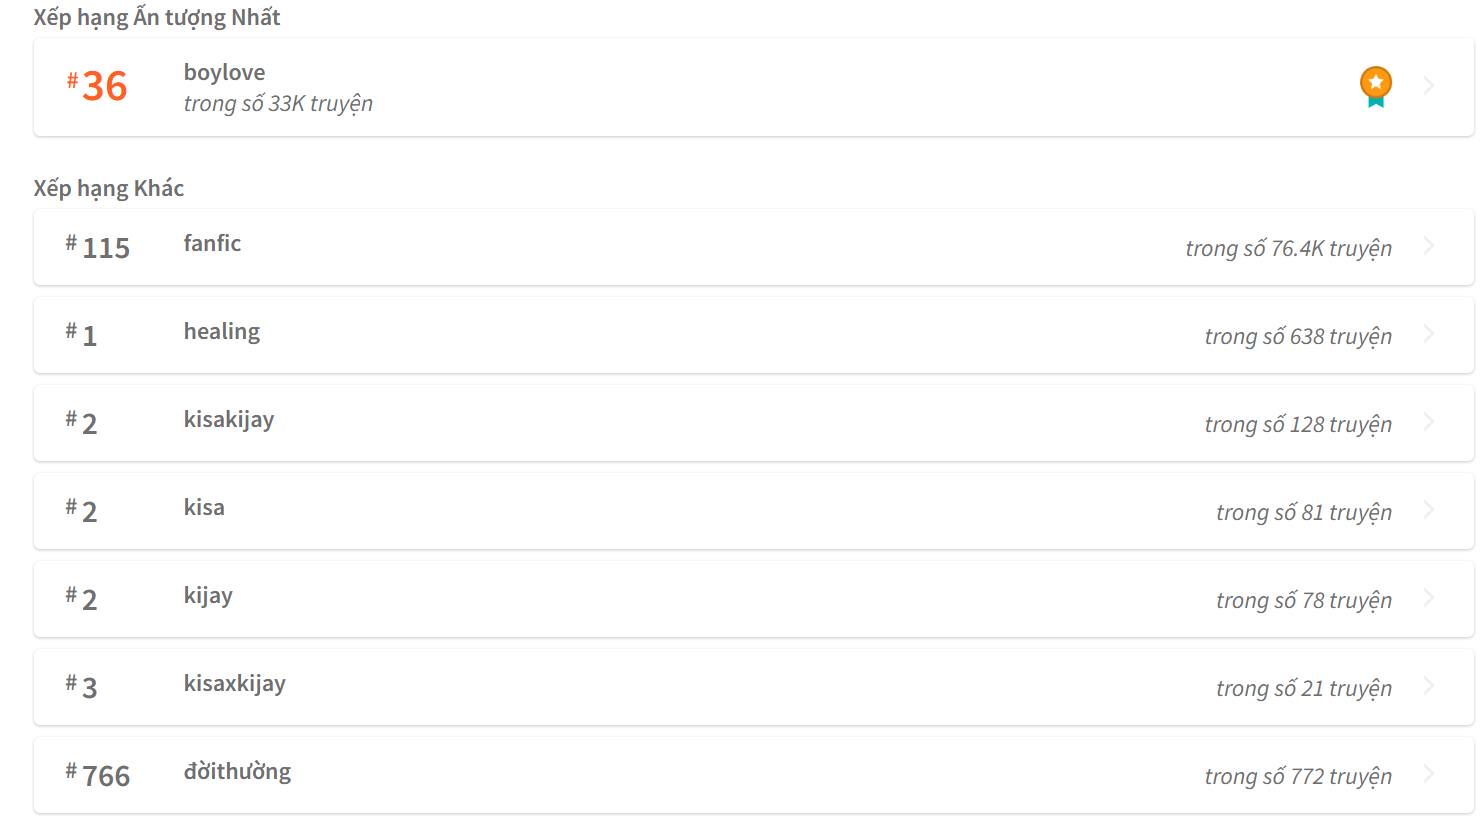
Task: Click the orange medal badge icon
Action: pyautogui.click(x=1376, y=86)
